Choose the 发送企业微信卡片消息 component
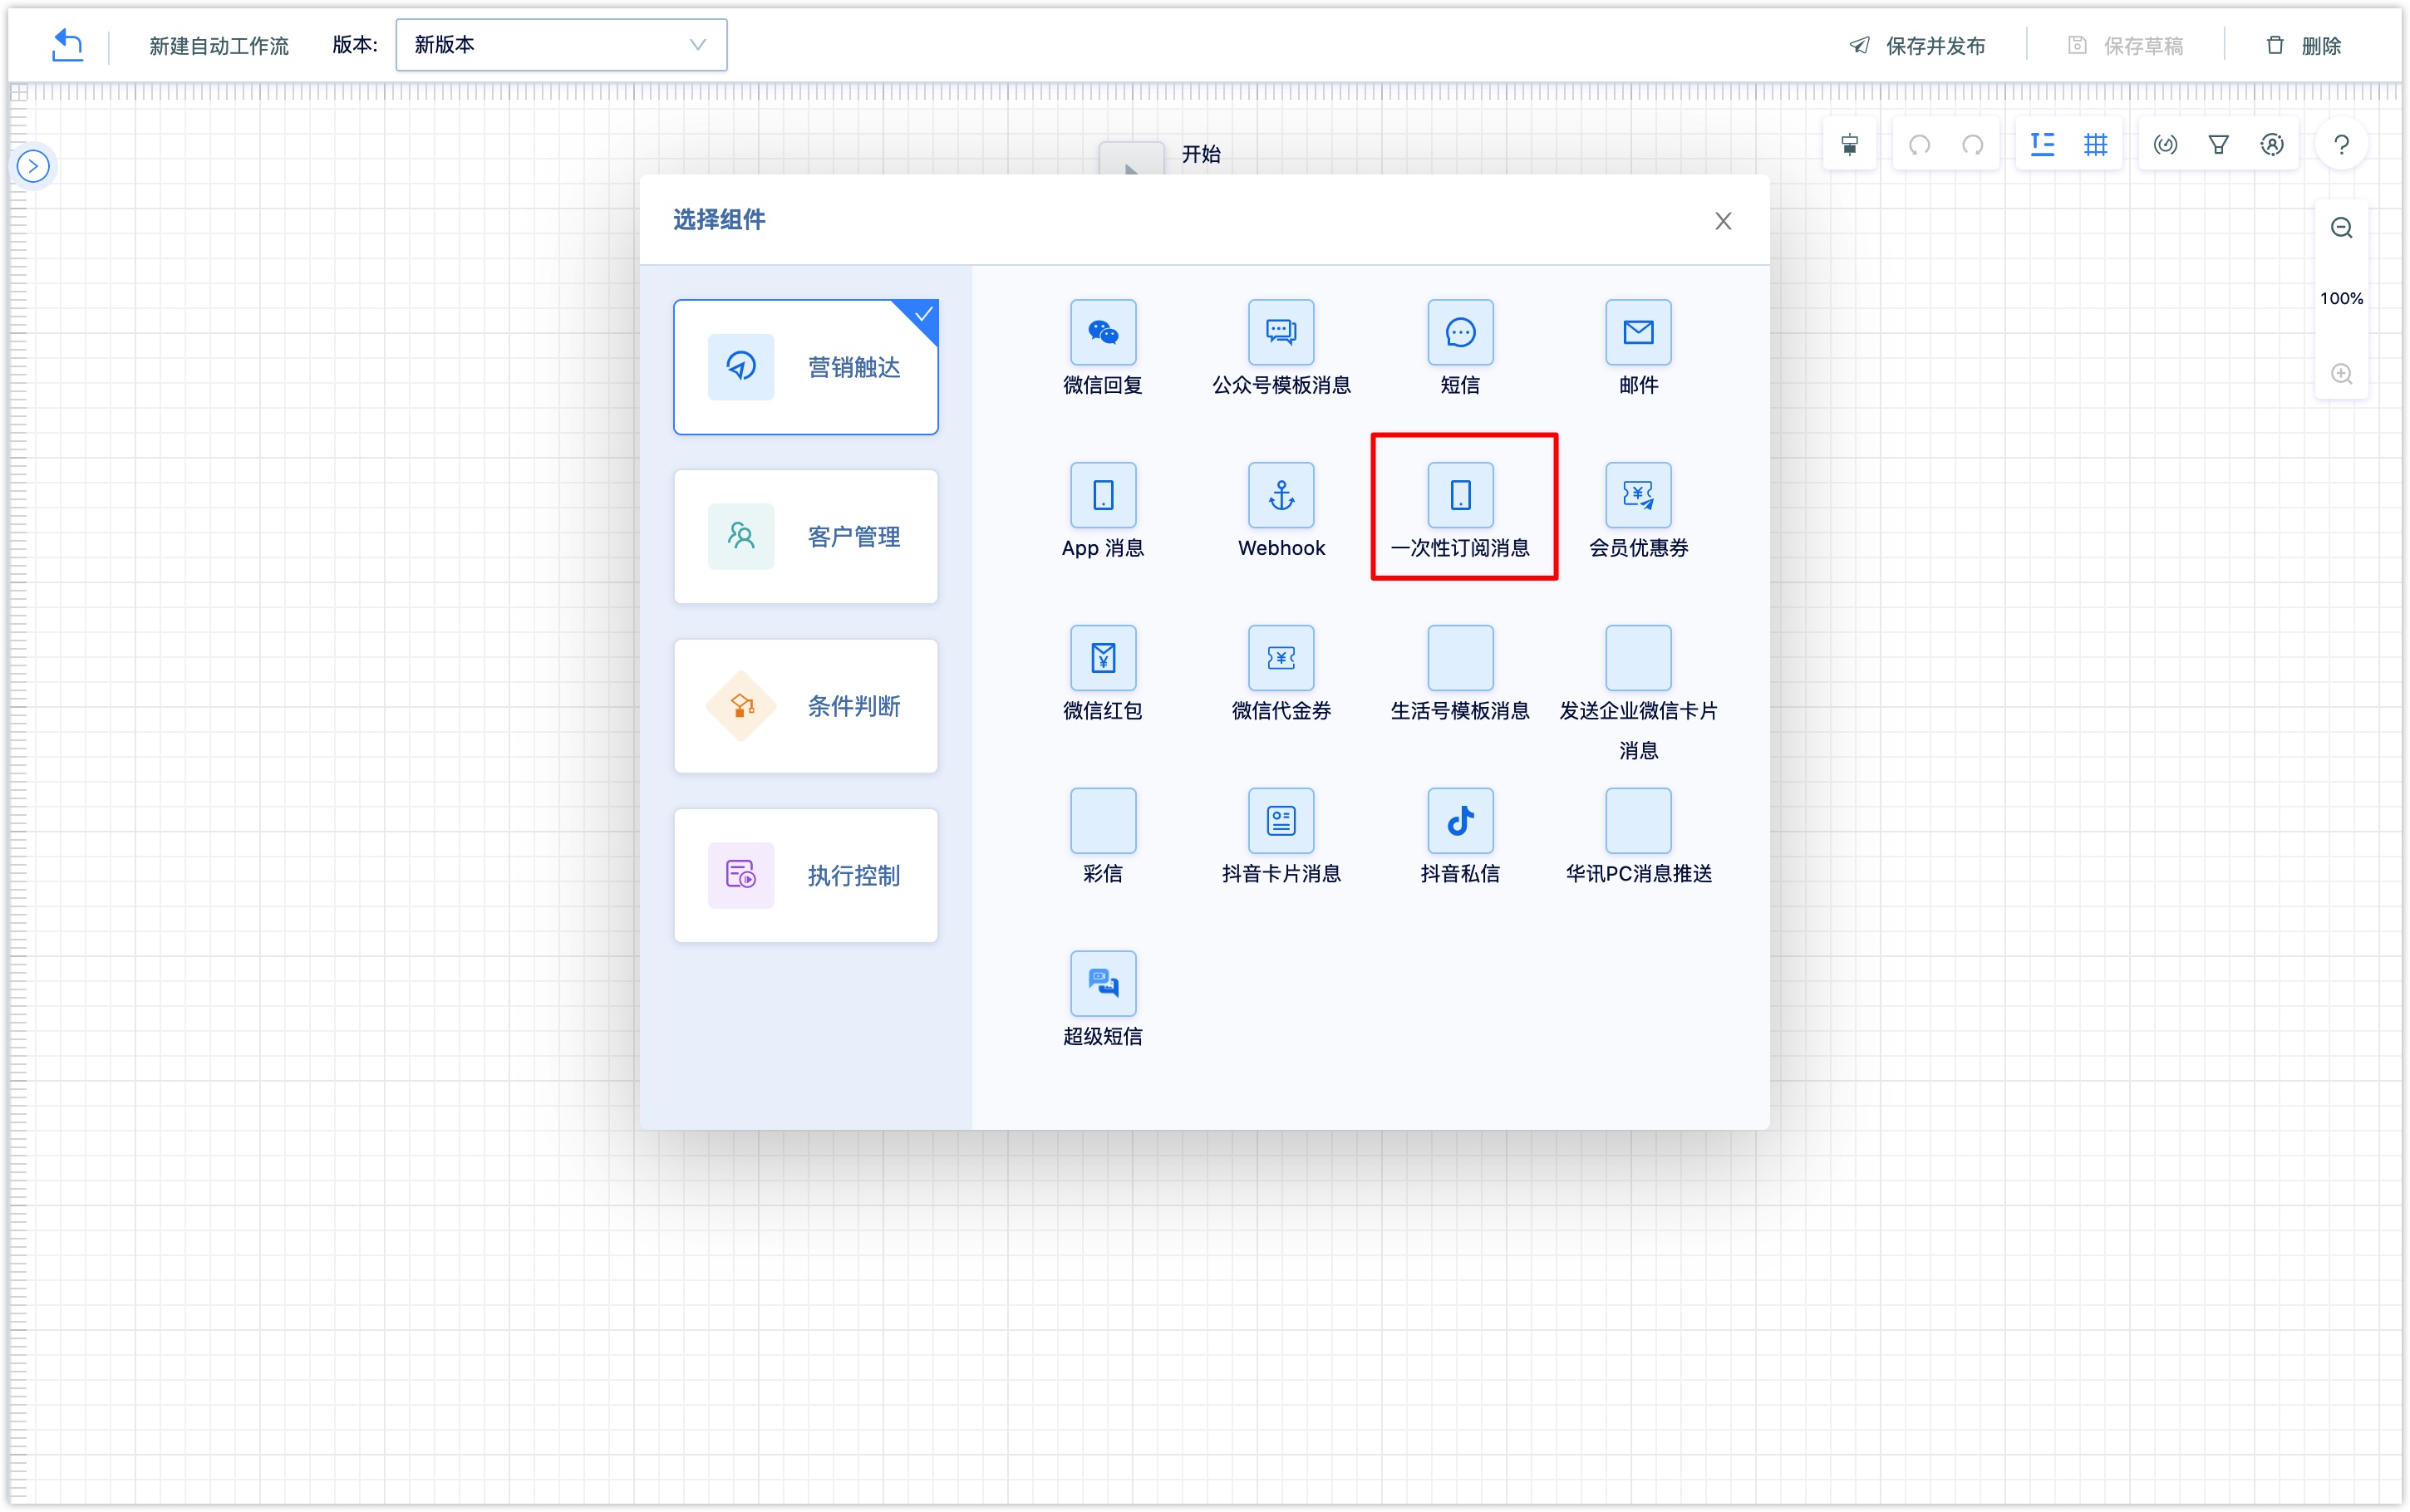The width and height of the screenshot is (2410, 1512). (x=1638, y=693)
